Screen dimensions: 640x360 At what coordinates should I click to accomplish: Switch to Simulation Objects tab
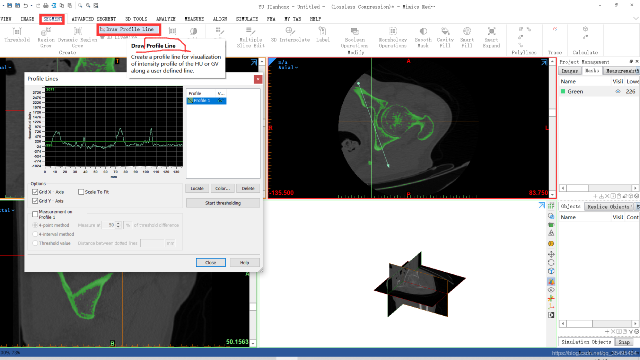[x=586, y=342]
